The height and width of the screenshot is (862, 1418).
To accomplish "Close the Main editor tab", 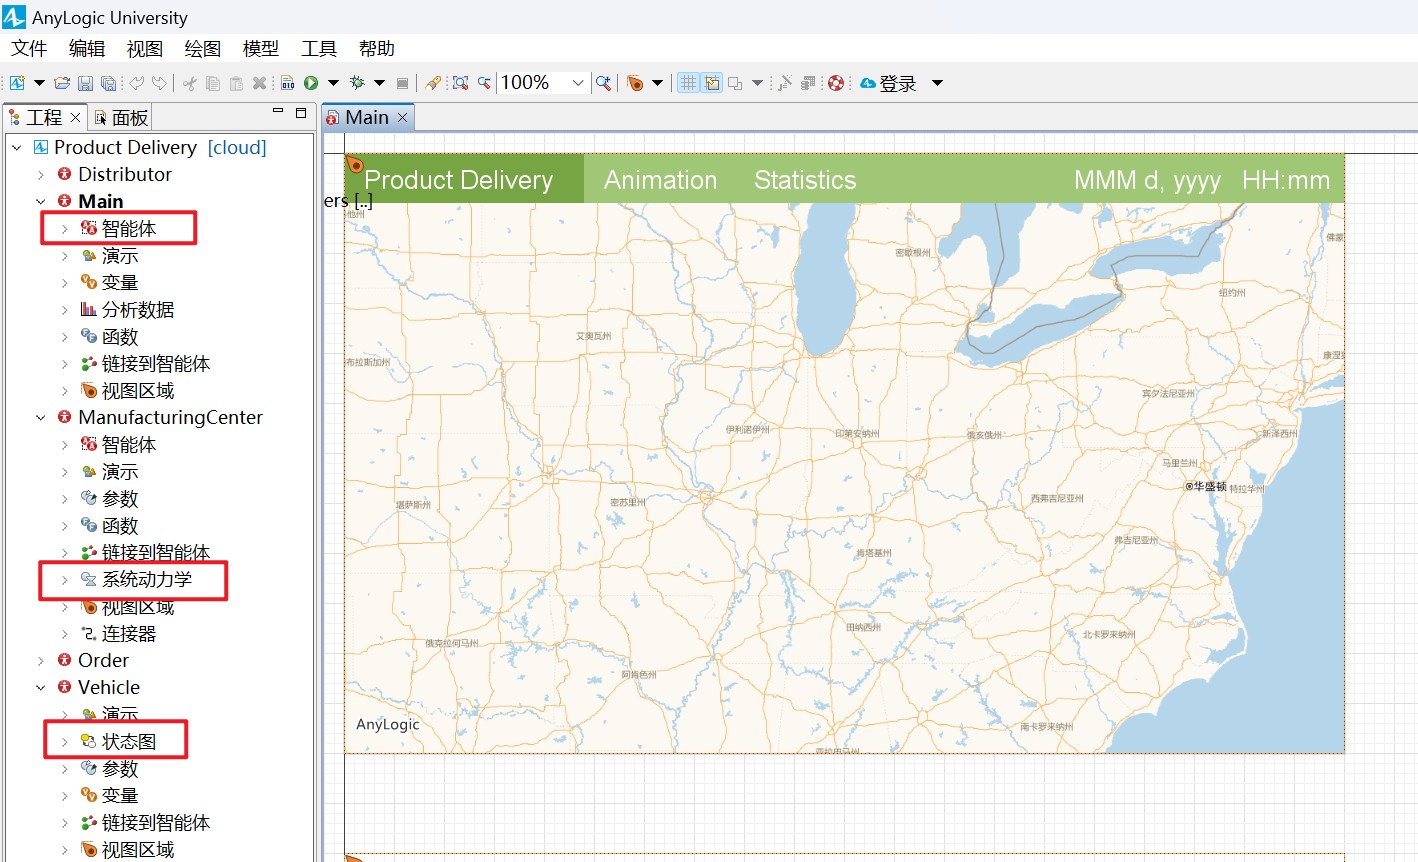I will point(403,118).
